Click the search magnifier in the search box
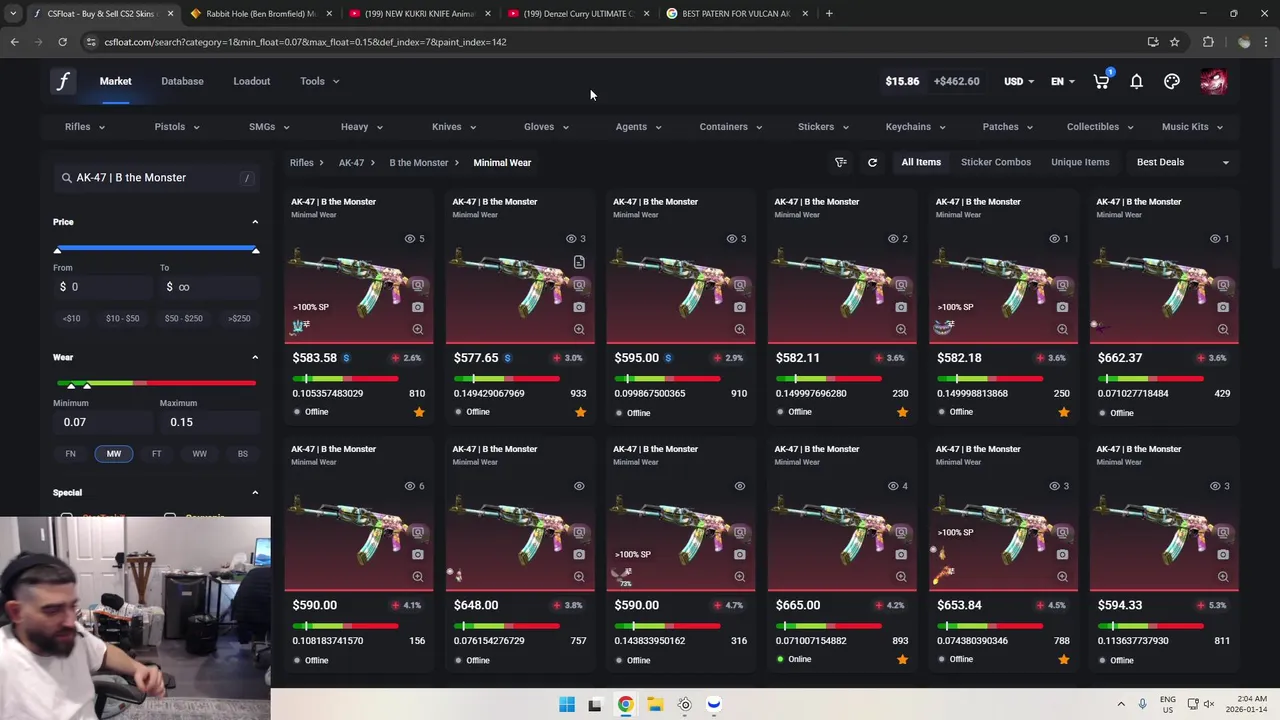This screenshot has width=1280, height=720. point(67,178)
